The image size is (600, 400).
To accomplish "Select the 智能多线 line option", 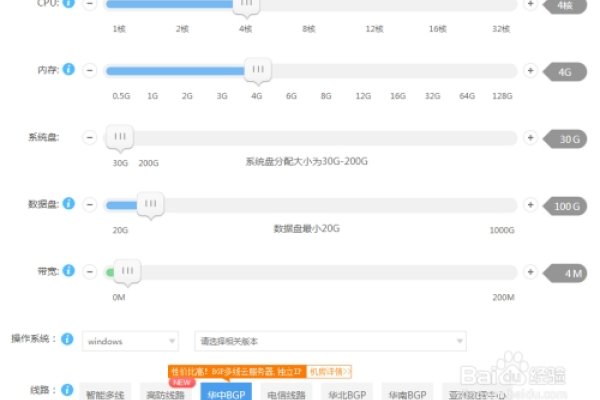I will coord(105,392).
